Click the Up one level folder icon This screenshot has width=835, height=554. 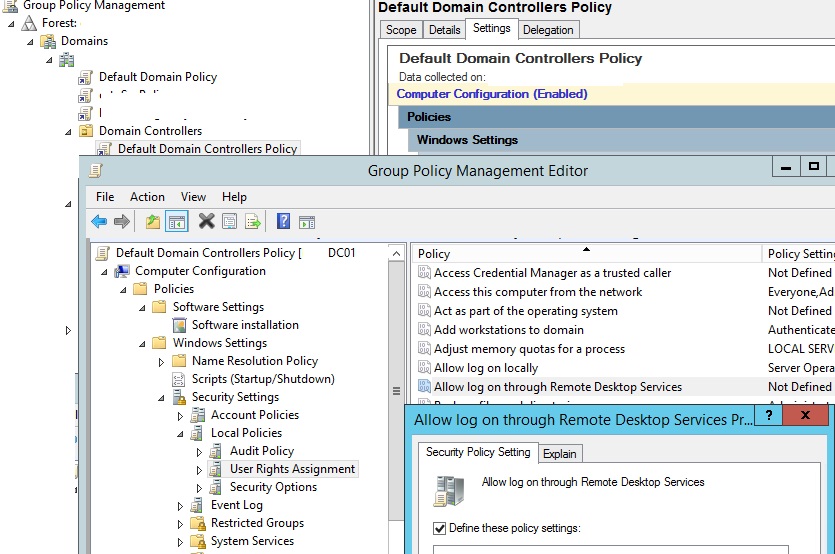153,222
